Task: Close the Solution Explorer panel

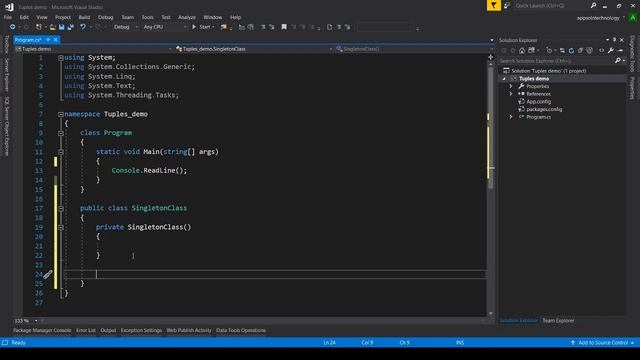Action: pyautogui.click(x=622, y=40)
